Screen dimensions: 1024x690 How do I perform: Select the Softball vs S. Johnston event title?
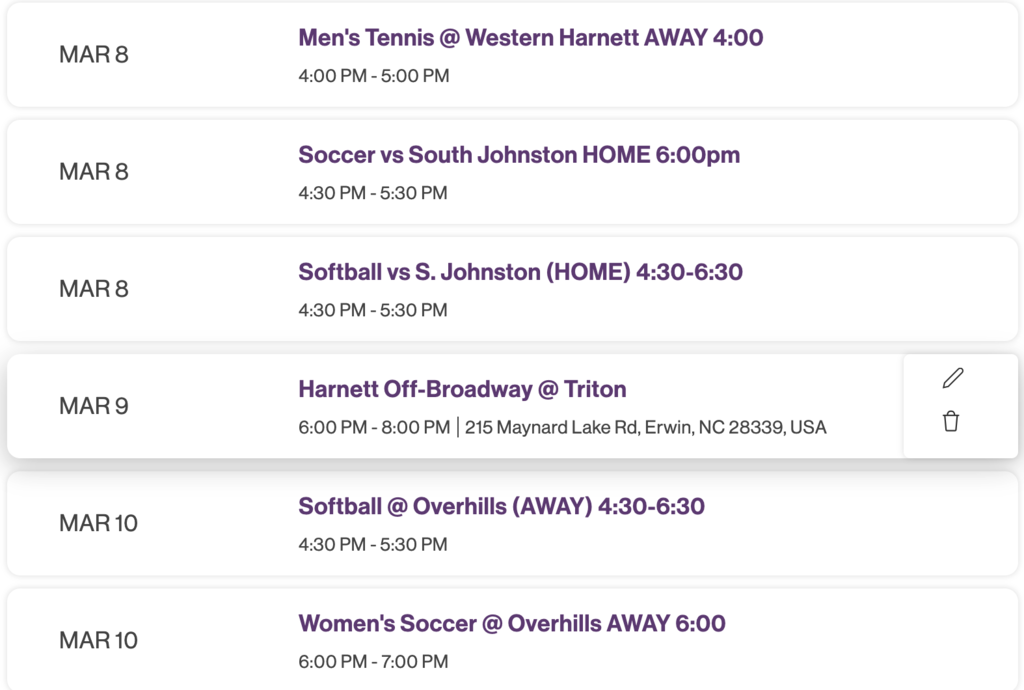(521, 272)
